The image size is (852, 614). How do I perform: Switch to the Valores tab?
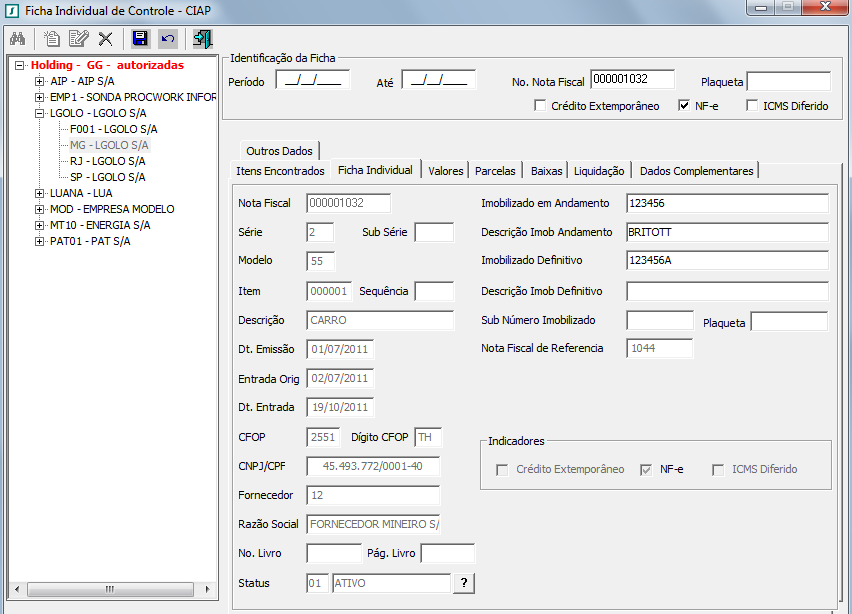coord(445,171)
